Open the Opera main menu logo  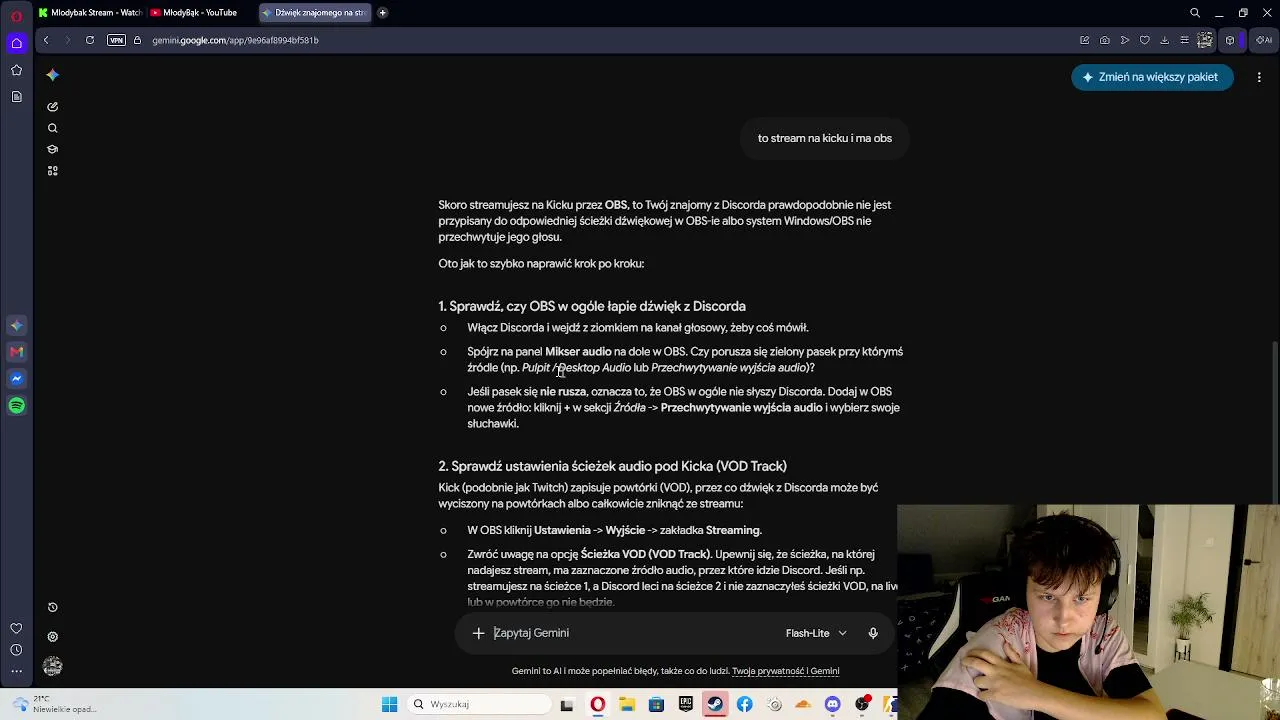16,15
